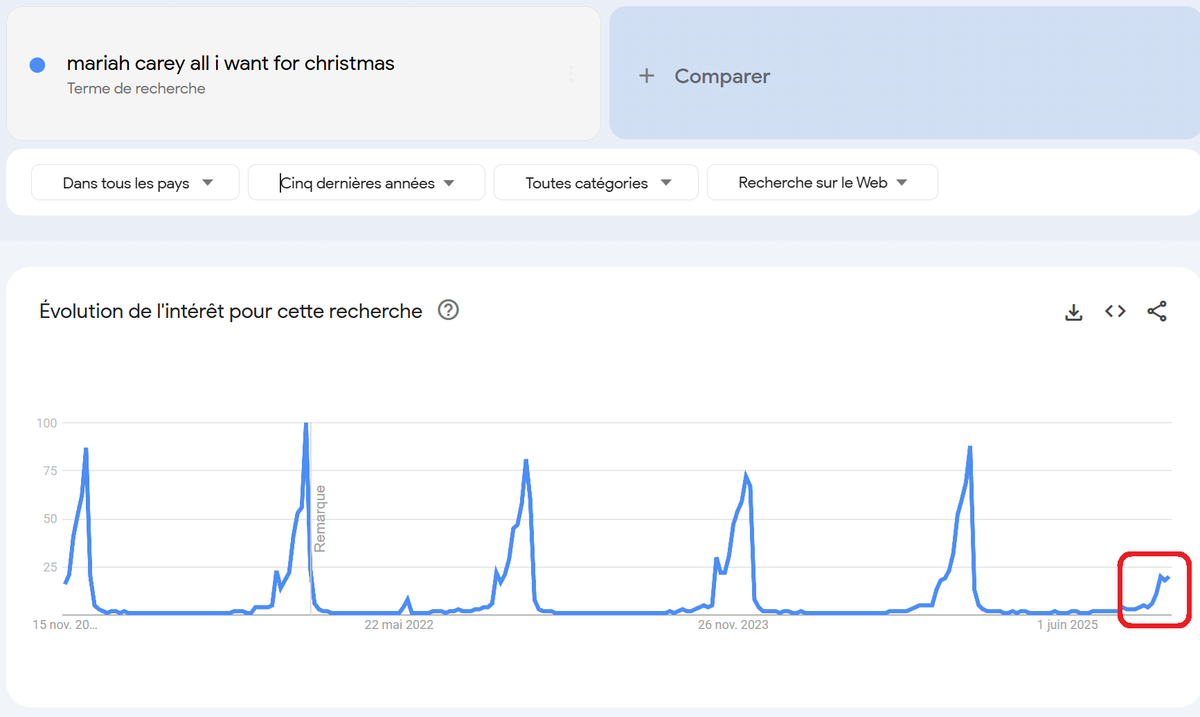Edit the mariah carey search term
The height and width of the screenshot is (717, 1200).
[x=231, y=63]
